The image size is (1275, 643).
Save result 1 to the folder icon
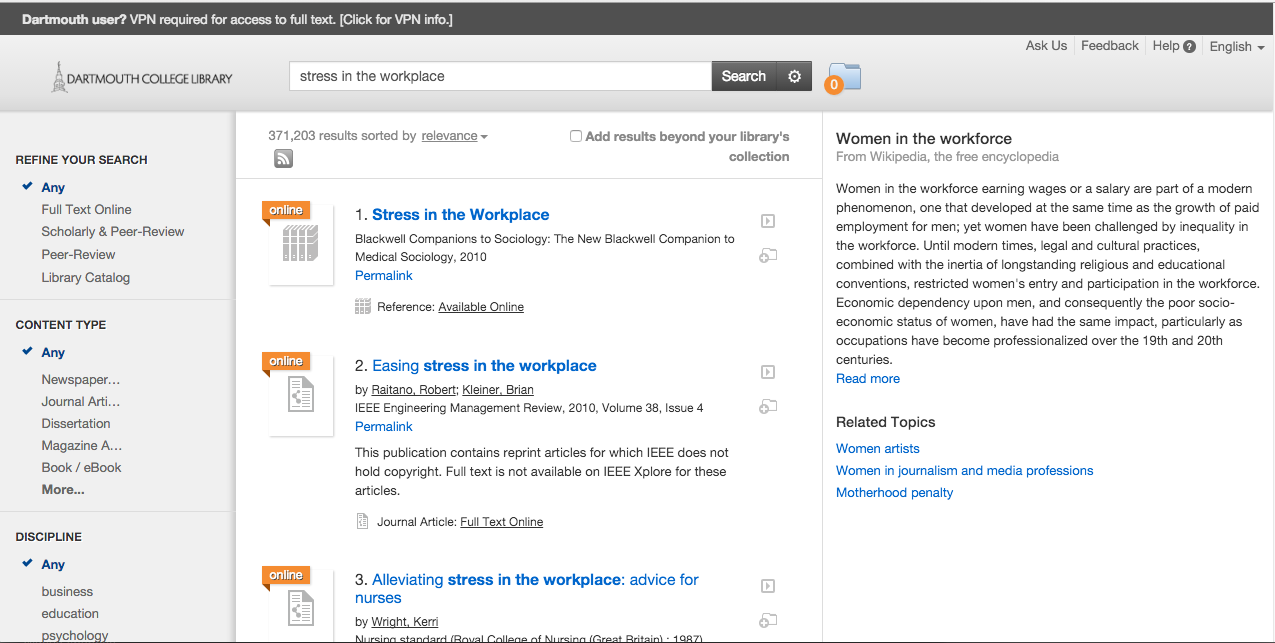pos(768,256)
